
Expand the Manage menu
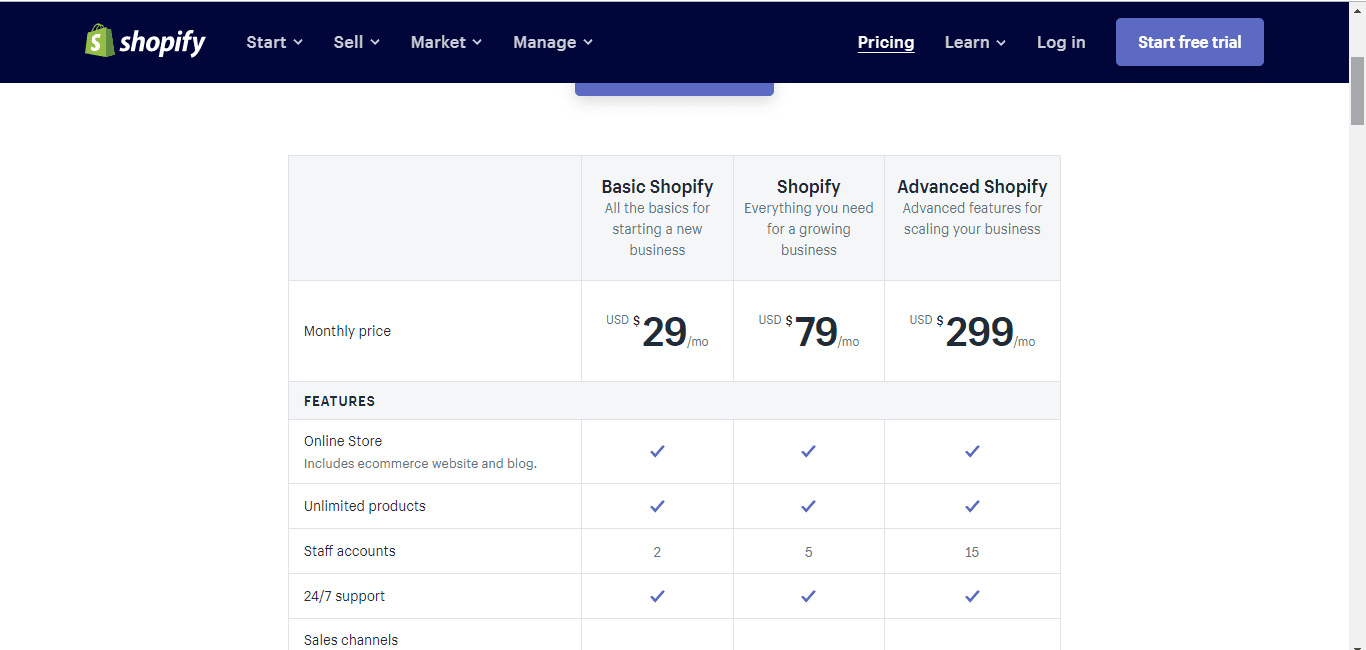point(553,42)
